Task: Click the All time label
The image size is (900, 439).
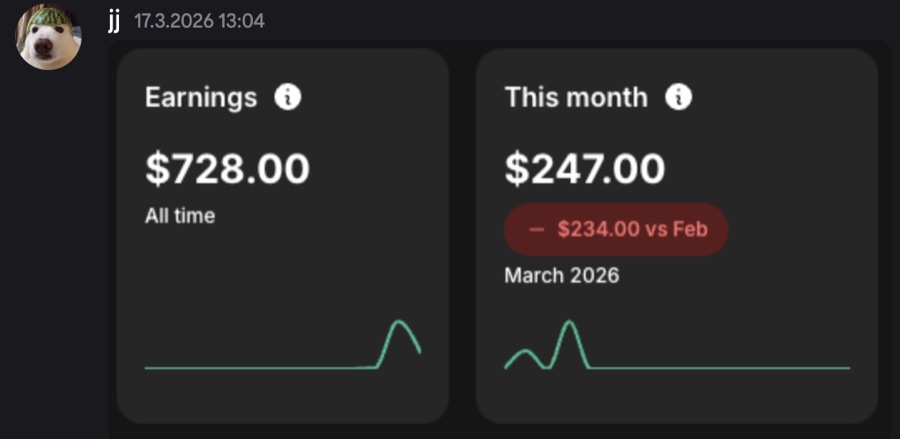Action: click(180, 216)
